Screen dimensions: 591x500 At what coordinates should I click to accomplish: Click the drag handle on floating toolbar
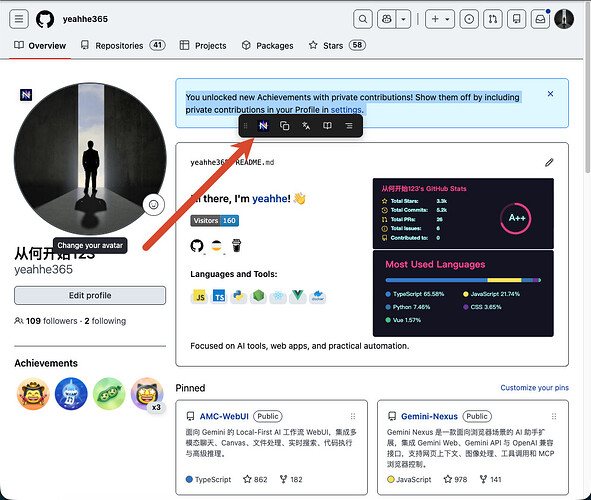(x=246, y=125)
